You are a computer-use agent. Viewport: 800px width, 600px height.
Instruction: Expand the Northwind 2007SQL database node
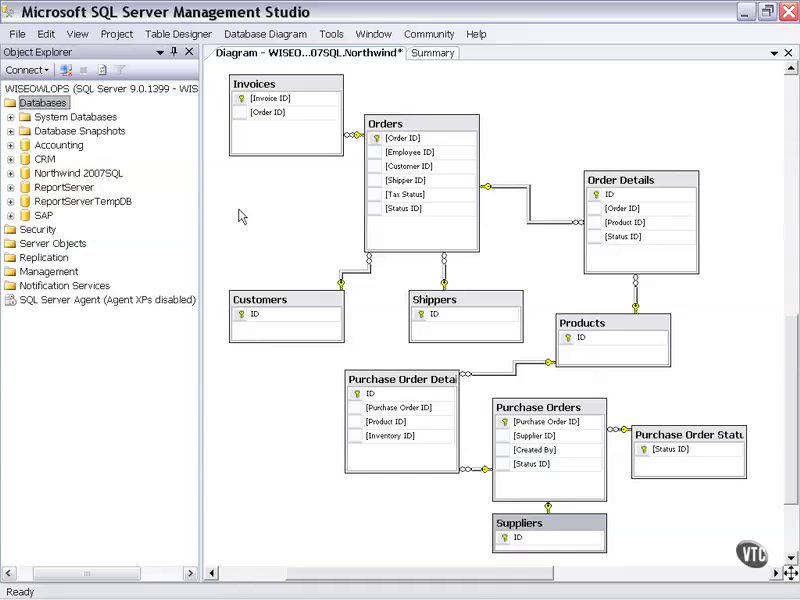pos(10,173)
